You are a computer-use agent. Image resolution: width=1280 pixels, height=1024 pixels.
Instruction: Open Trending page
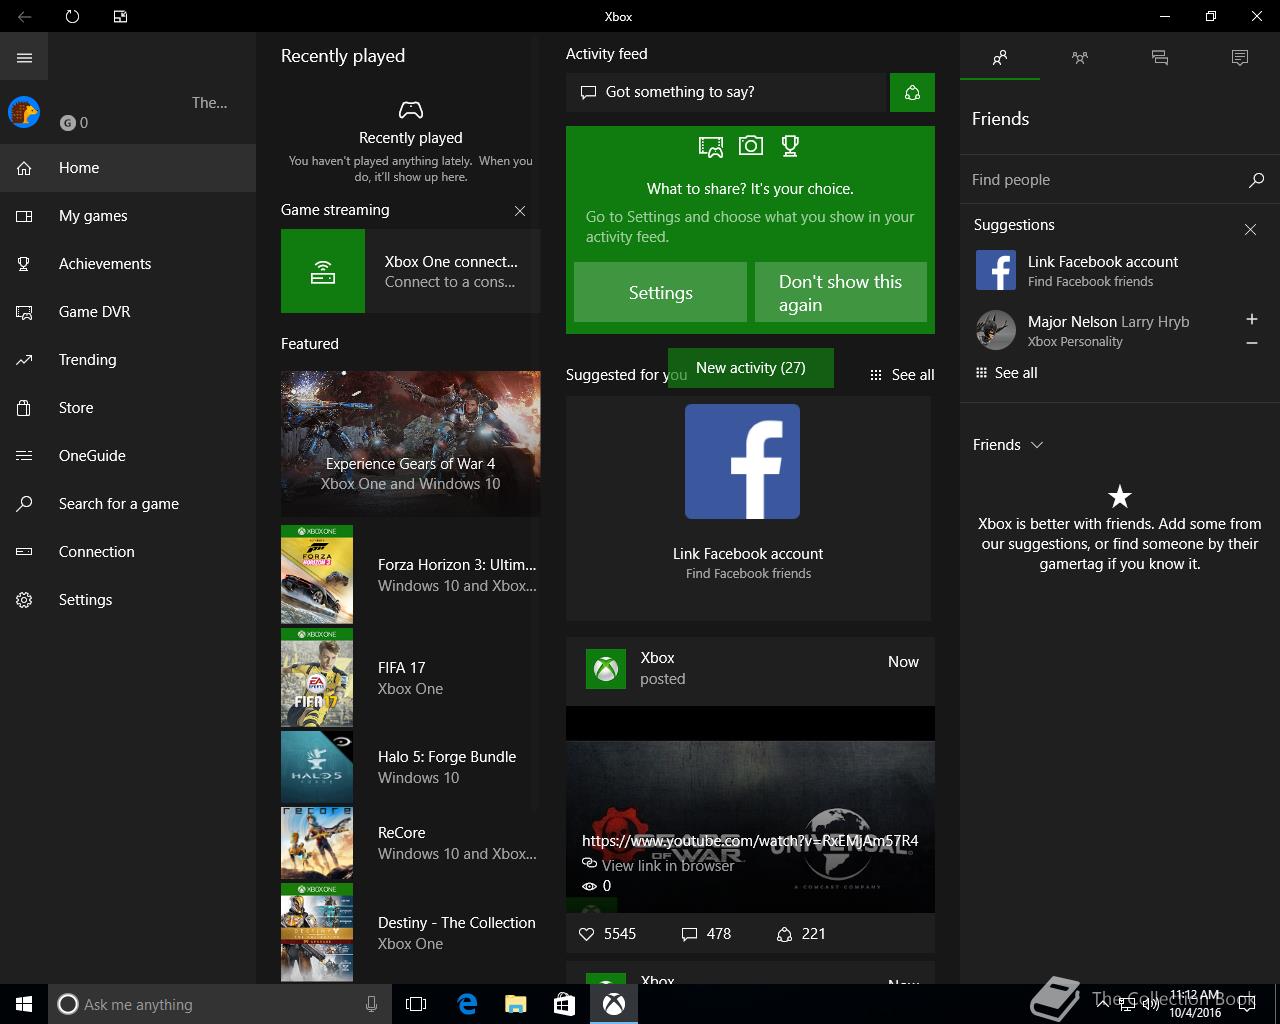[x=128, y=360]
